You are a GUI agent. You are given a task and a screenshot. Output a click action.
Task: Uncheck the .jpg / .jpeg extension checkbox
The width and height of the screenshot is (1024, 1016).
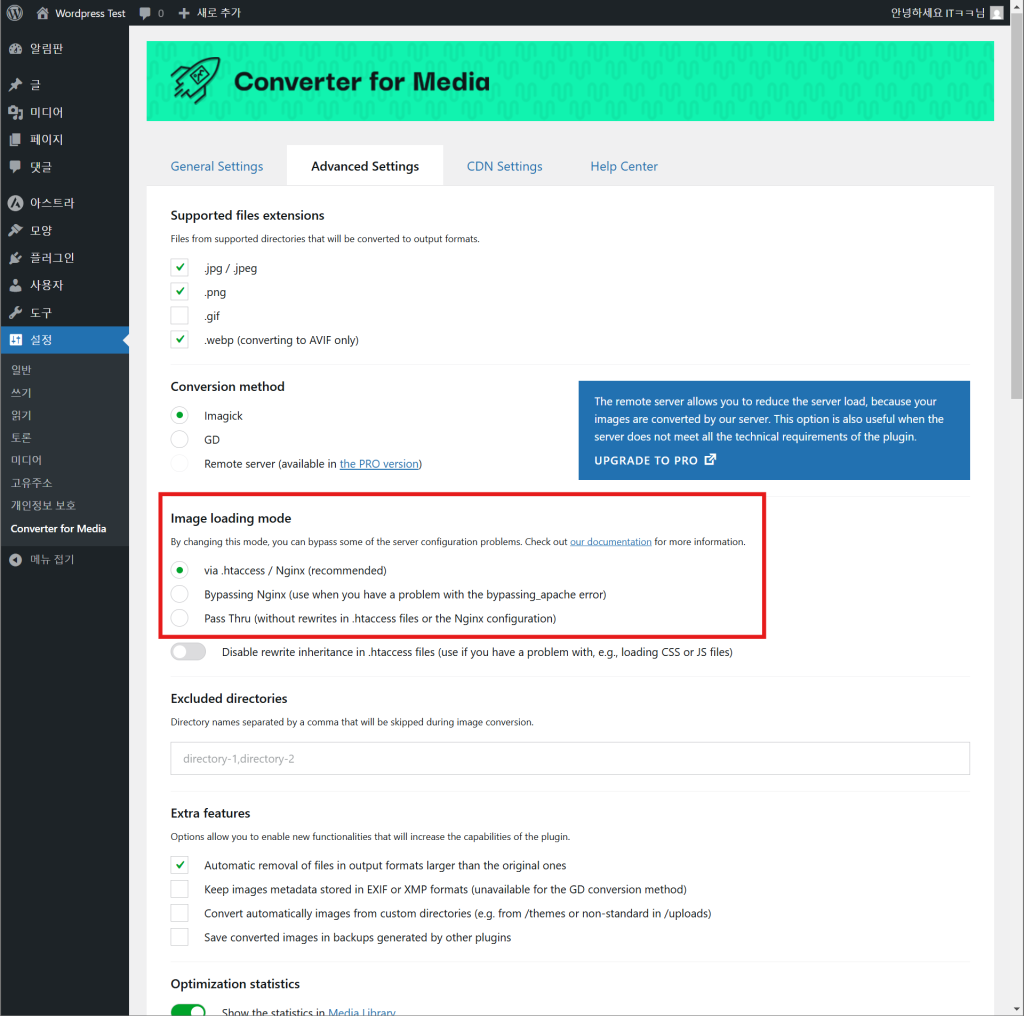pos(180,268)
